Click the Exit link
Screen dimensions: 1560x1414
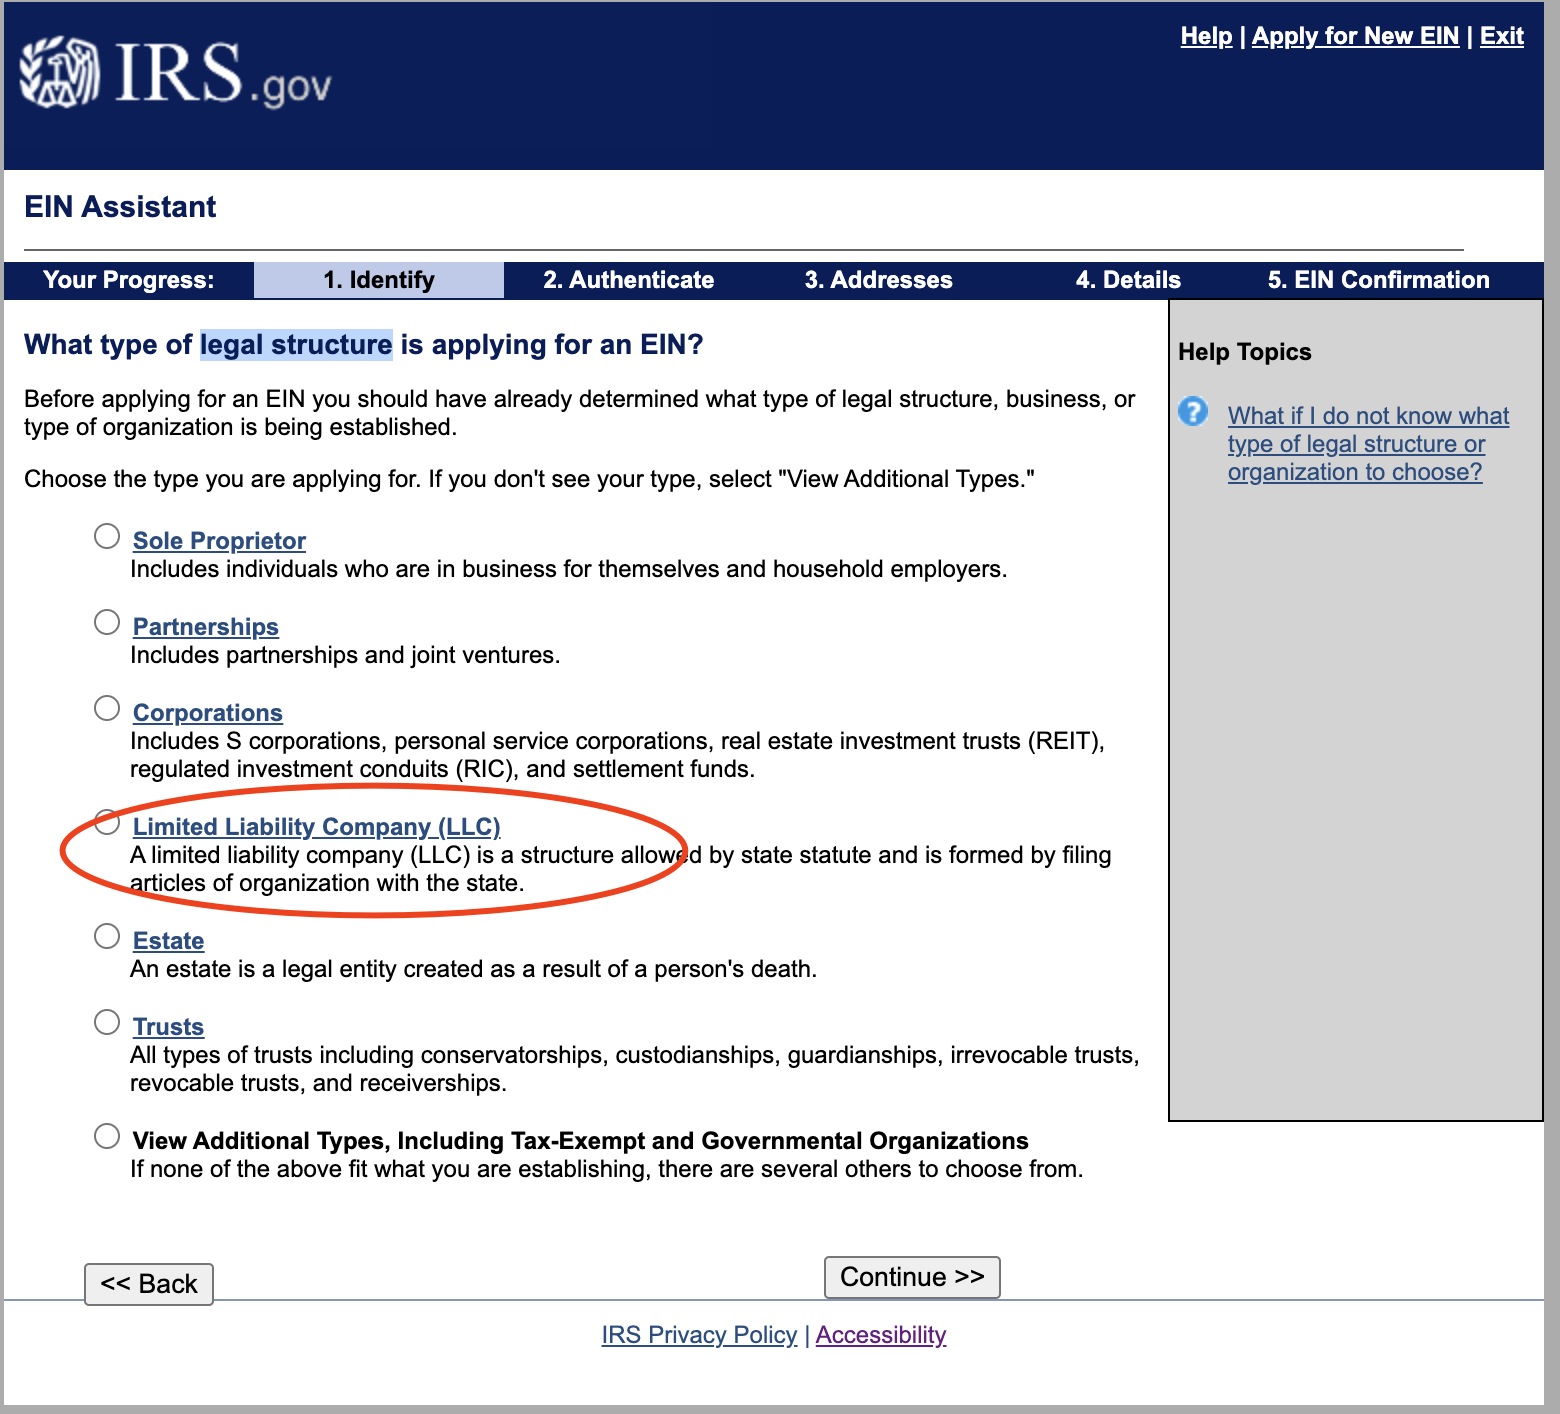pyautogui.click(x=1501, y=36)
